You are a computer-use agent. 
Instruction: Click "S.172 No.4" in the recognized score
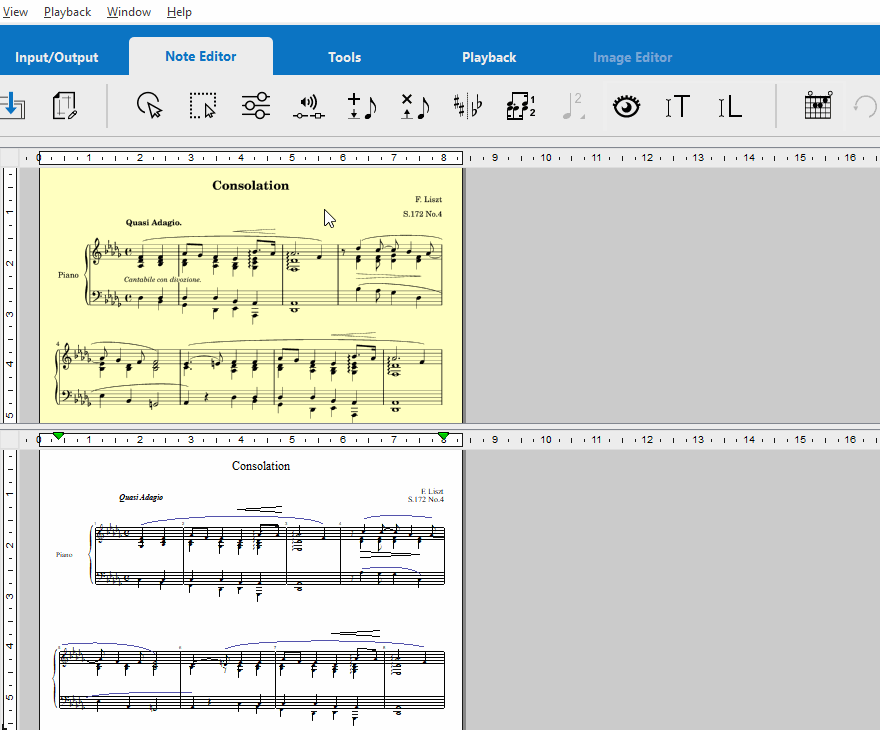(x=425, y=499)
